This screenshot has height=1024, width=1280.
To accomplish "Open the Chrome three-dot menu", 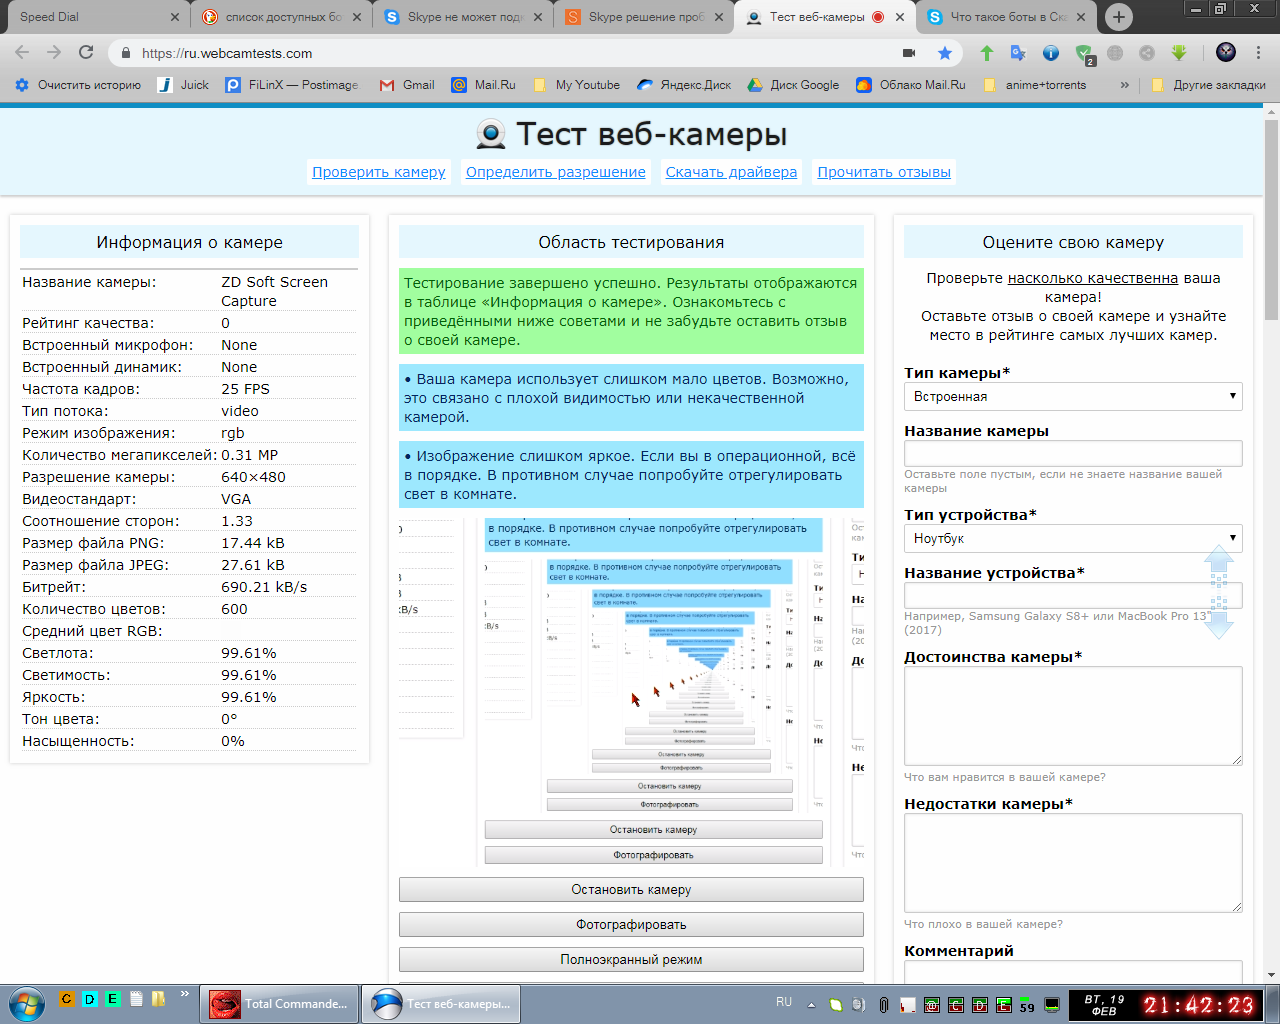I will tap(1259, 53).
